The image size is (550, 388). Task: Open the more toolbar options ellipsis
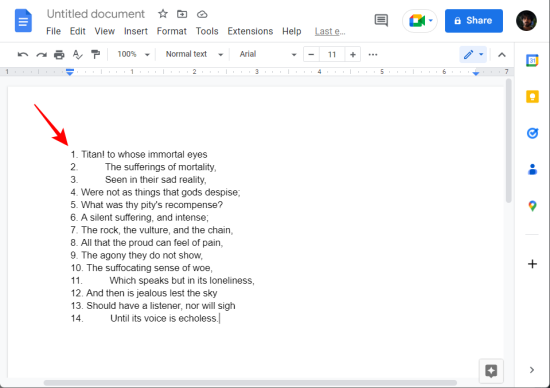pyautogui.click(x=373, y=54)
